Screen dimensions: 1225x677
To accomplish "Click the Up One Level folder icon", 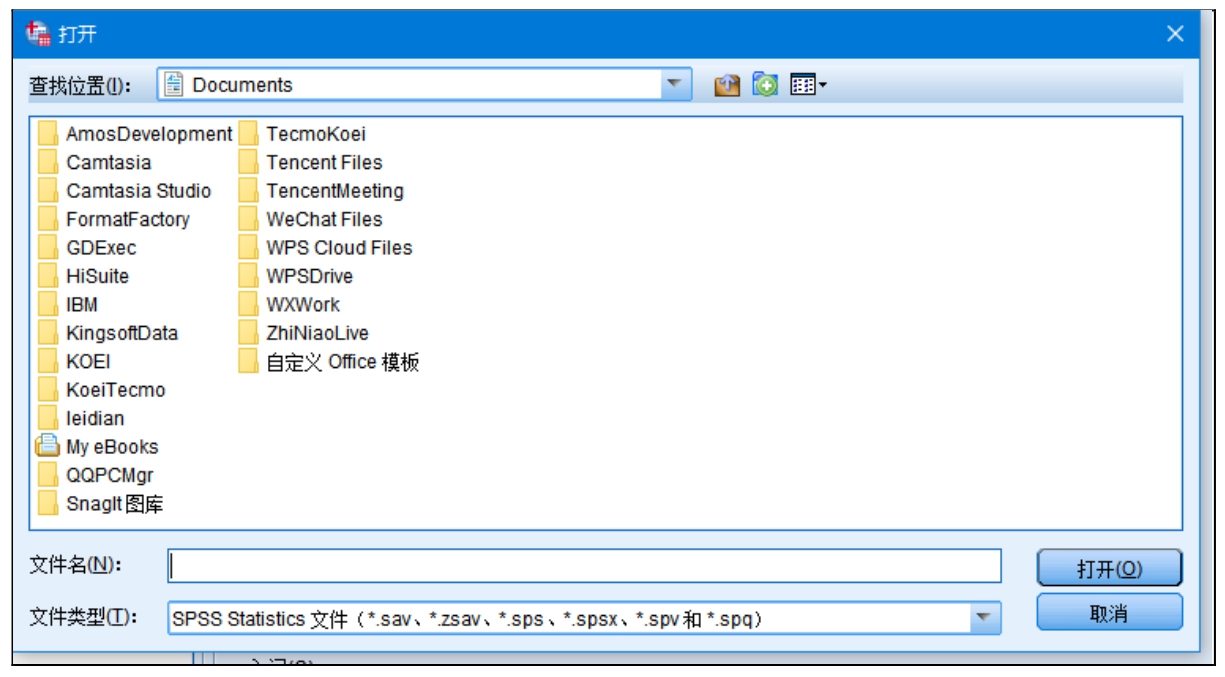I will tap(727, 86).
